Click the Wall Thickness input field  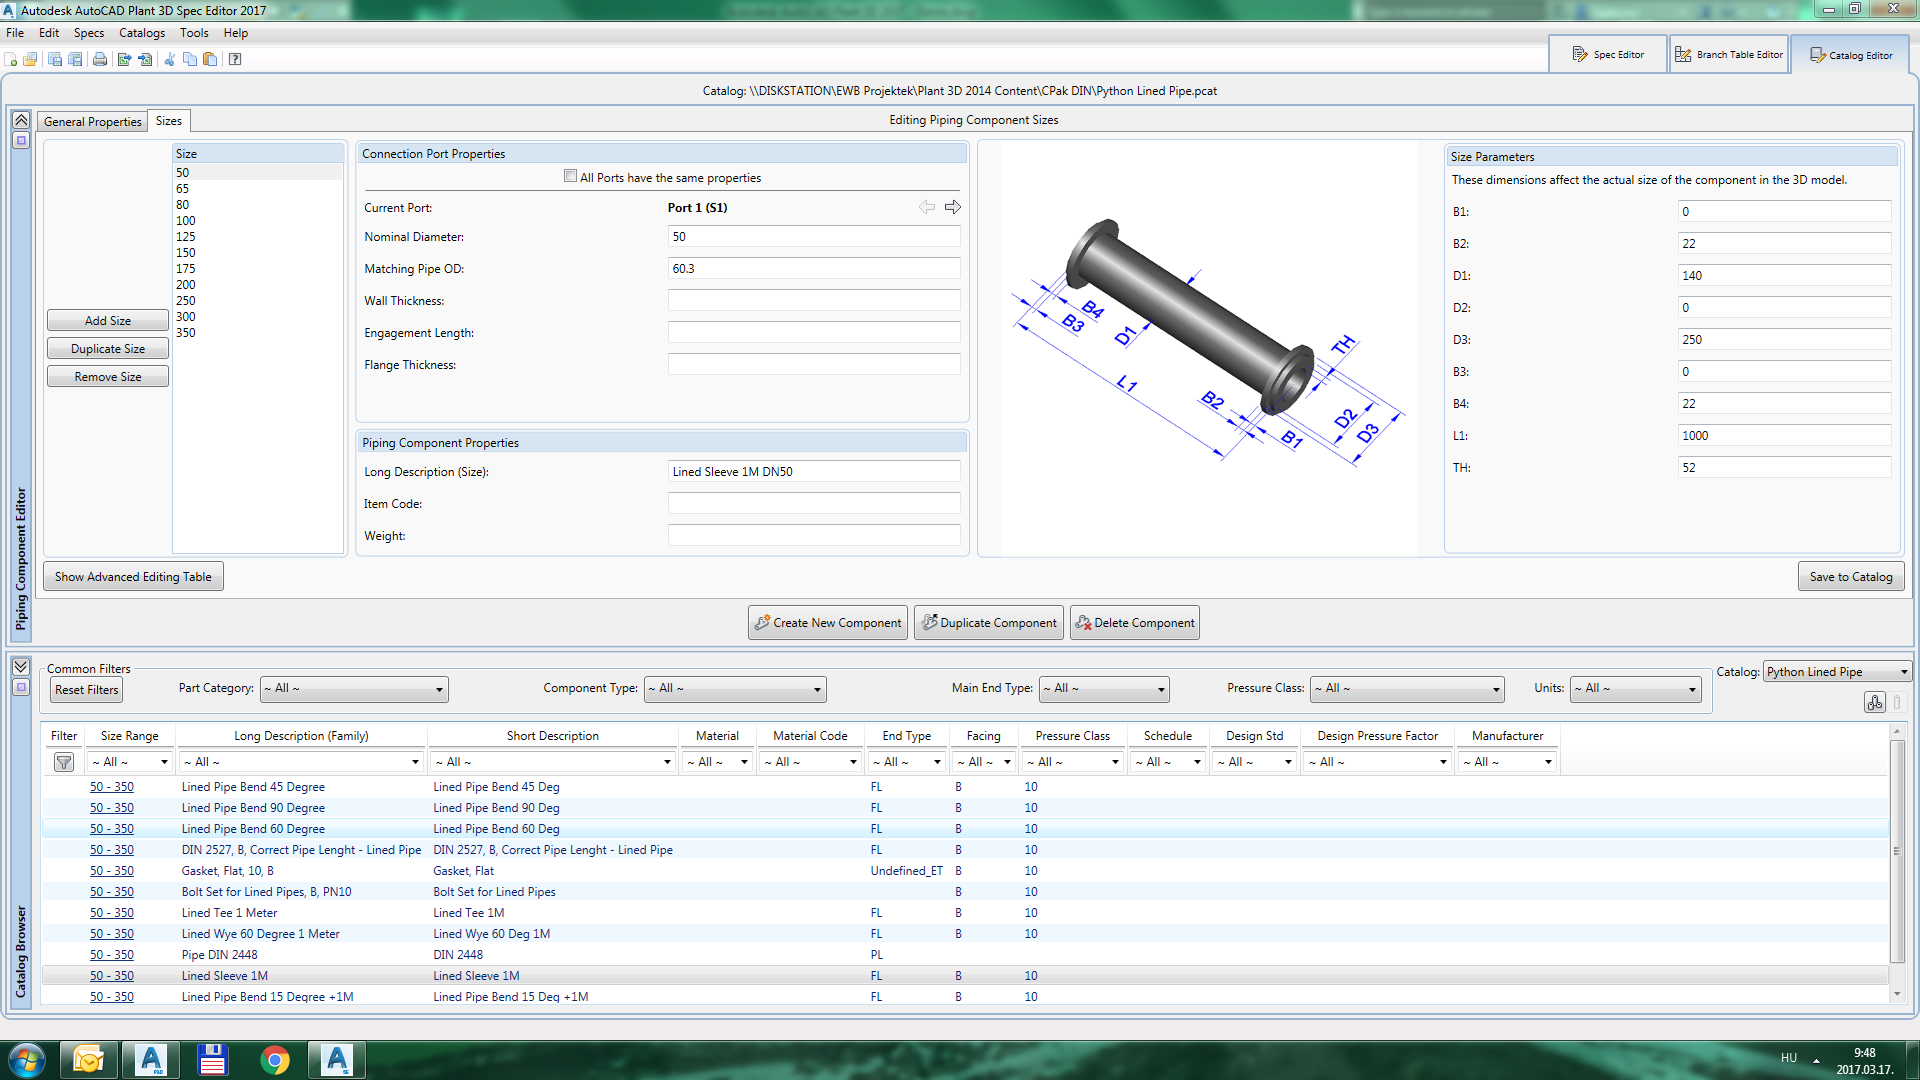pos(813,301)
